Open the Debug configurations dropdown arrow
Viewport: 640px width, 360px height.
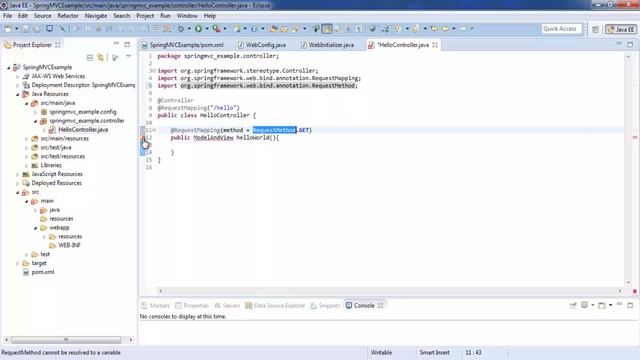(x=189, y=29)
